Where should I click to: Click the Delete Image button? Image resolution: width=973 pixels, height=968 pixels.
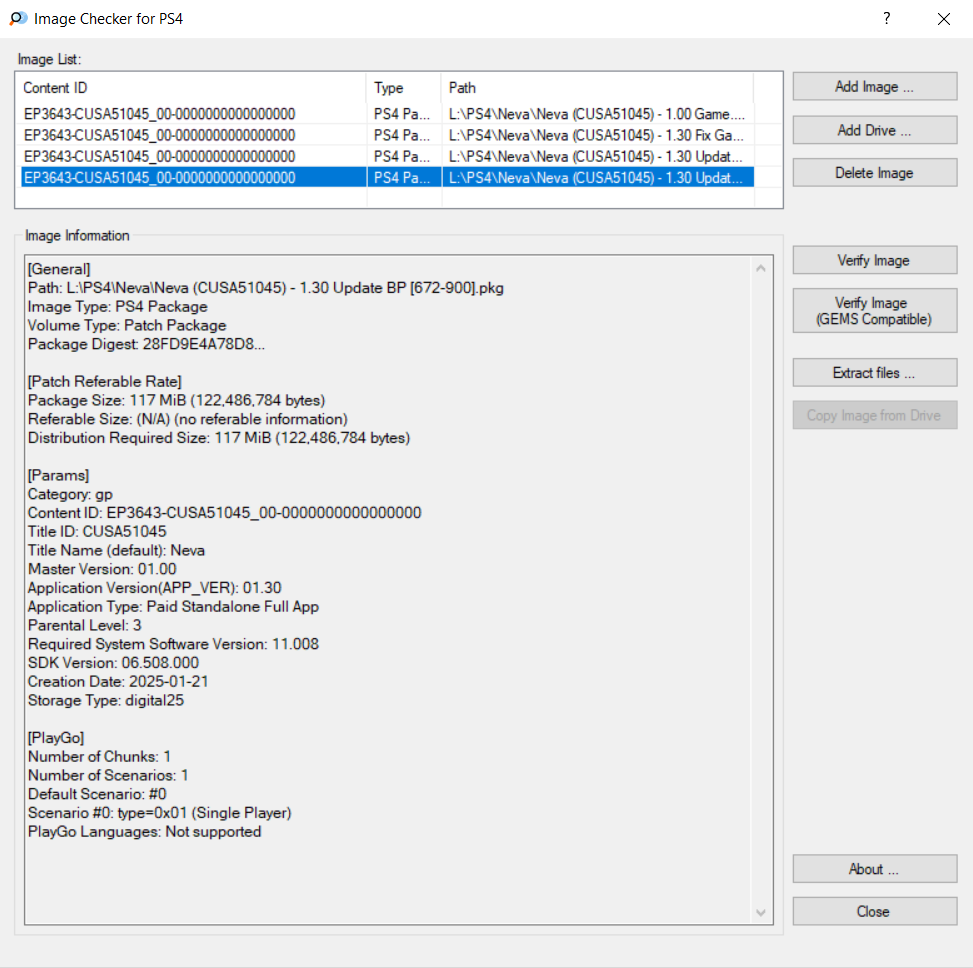point(874,173)
